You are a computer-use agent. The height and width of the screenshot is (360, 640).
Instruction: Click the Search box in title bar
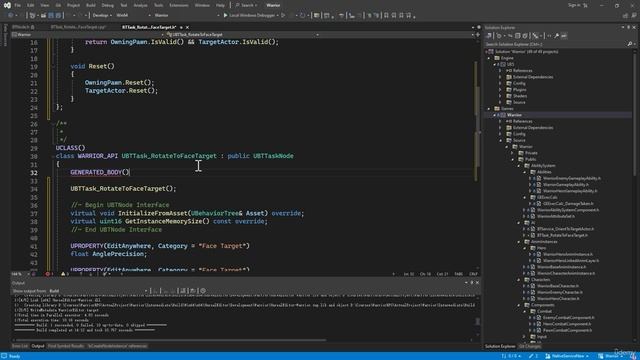[247, 5]
